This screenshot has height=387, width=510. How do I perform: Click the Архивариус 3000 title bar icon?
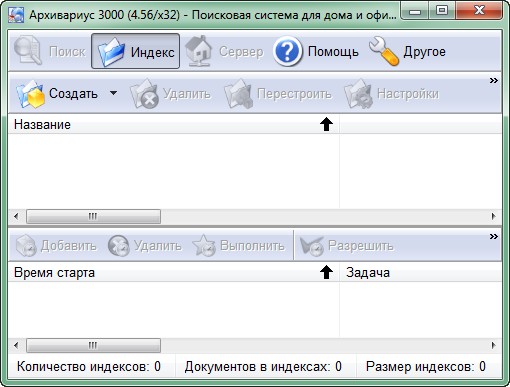click(16, 15)
